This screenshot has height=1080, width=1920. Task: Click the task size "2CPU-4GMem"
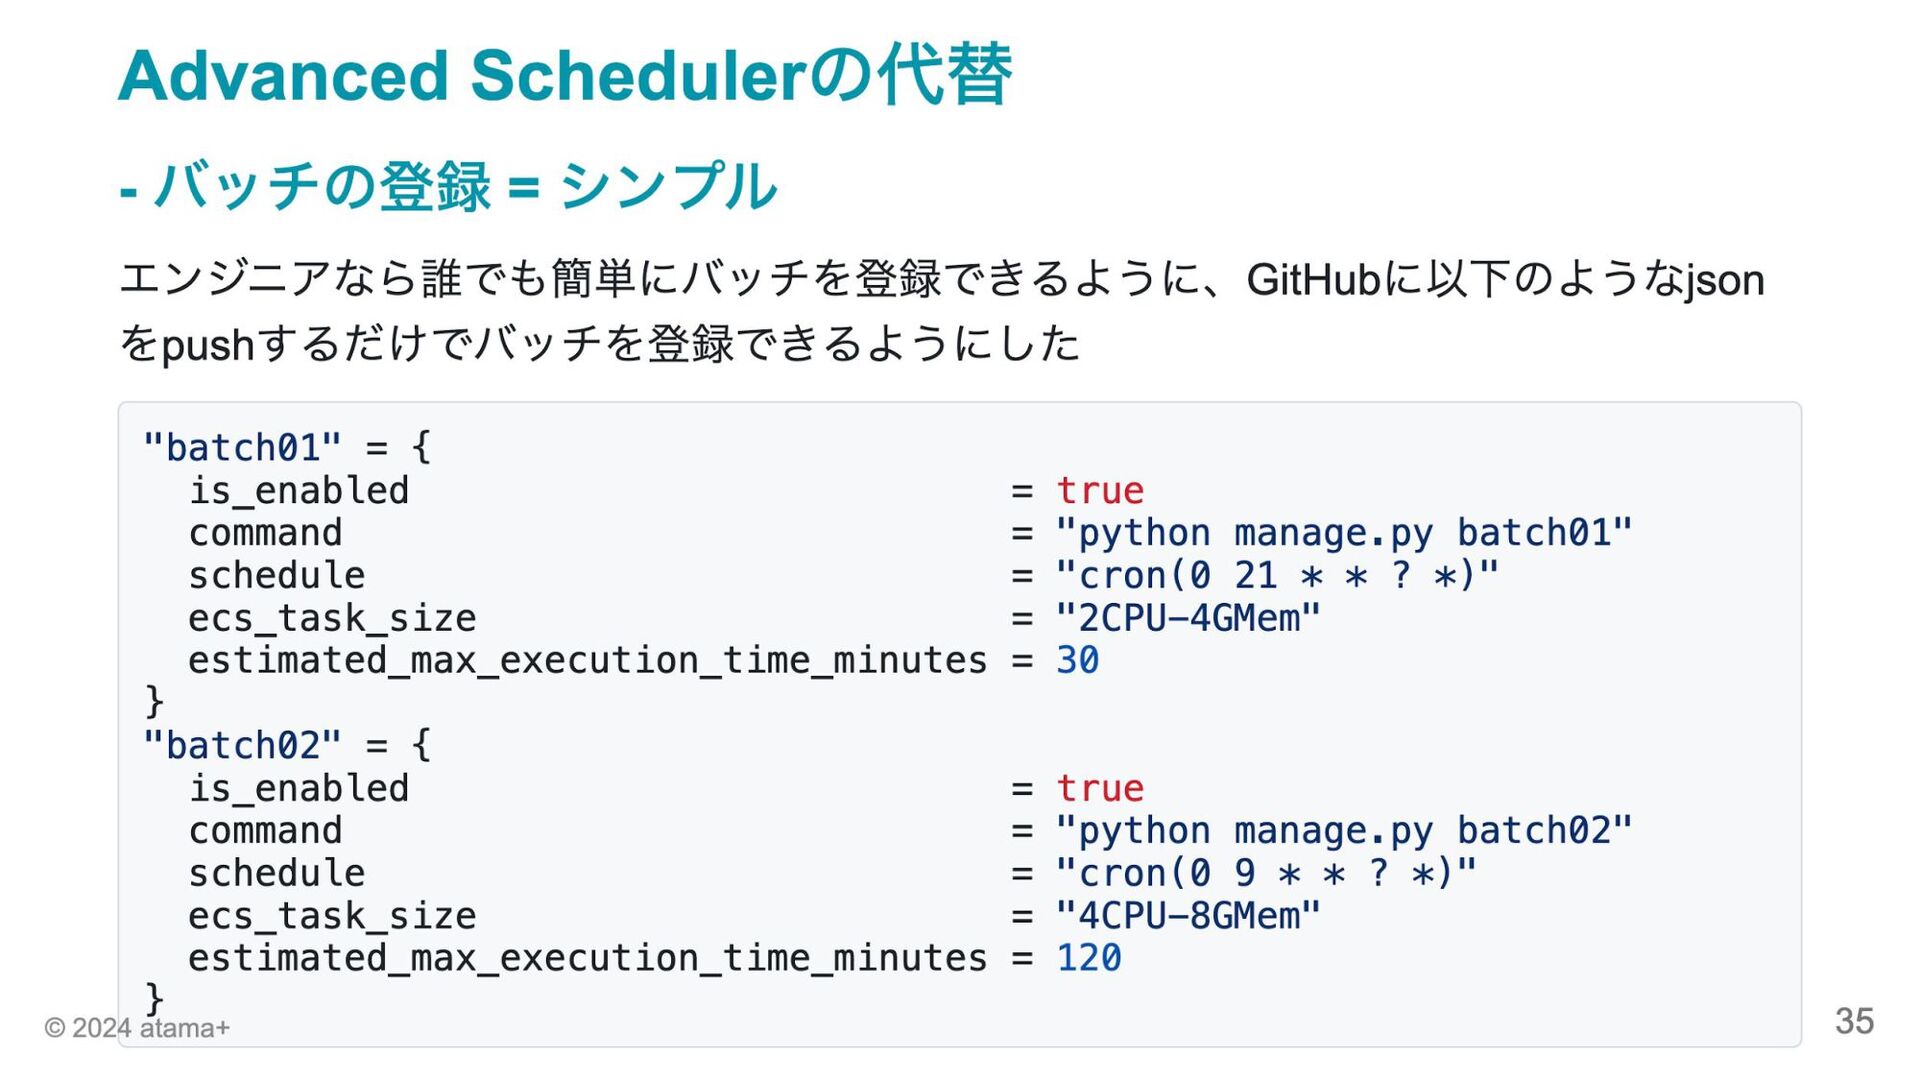click(1188, 619)
